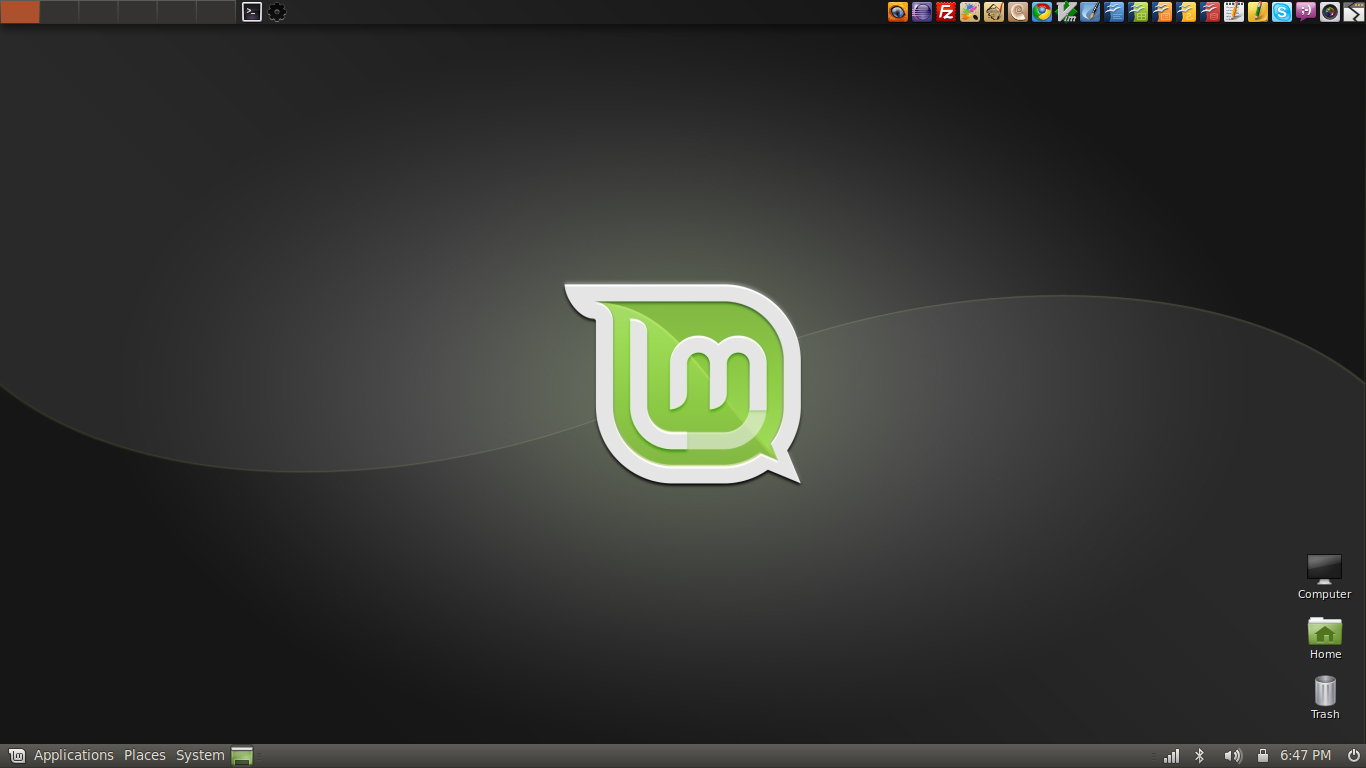Open the orange office presentation icon
Image resolution: width=1366 pixels, height=768 pixels.
(1162, 12)
